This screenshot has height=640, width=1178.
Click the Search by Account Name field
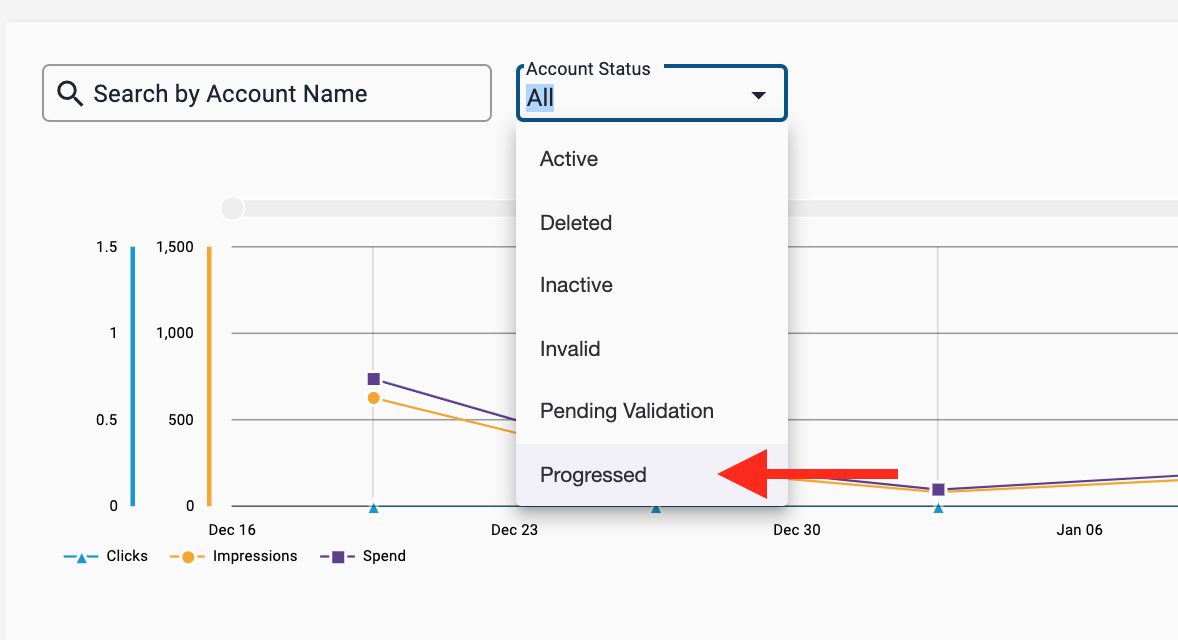tap(280, 94)
